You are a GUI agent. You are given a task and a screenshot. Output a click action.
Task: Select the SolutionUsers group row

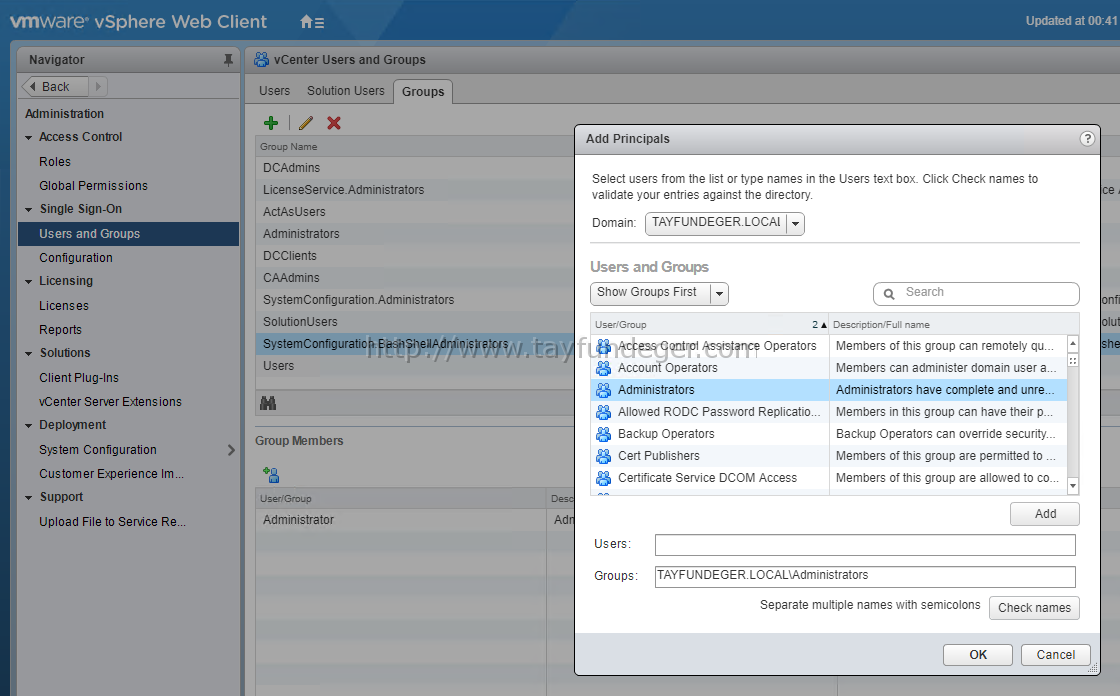tap(415, 322)
